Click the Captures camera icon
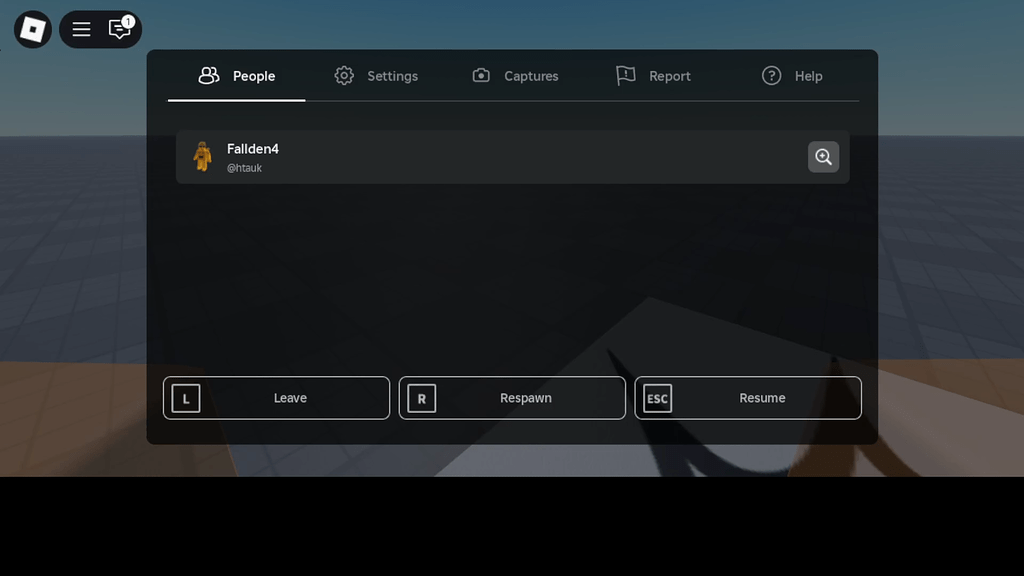This screenshot has width=1024, height=576. click(481, 75)
